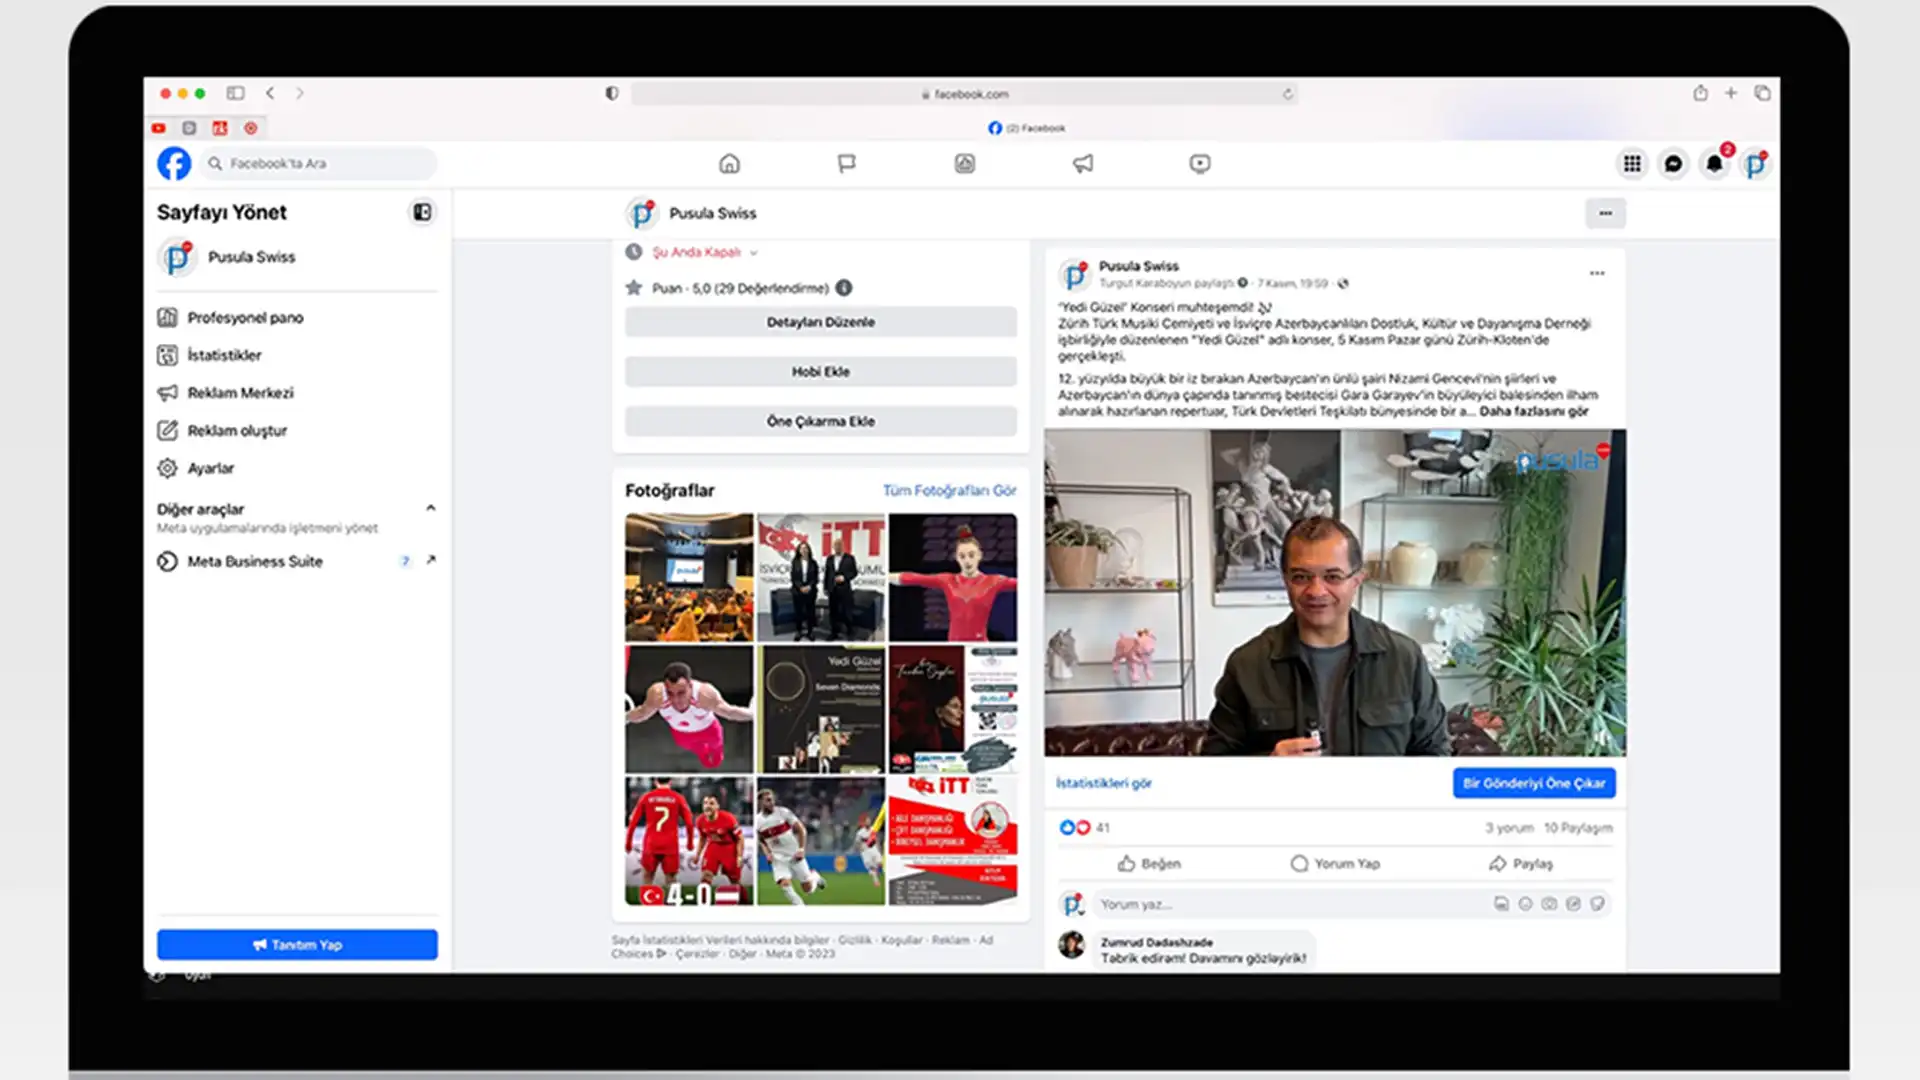
Task: Select Reklam Merkezi in the sidebar
Action: coord(240,393)
